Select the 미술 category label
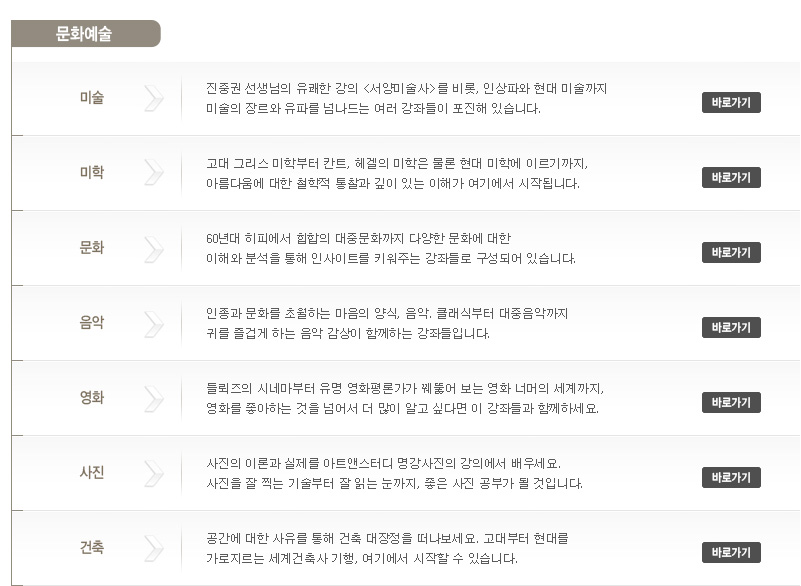 (x=92, y=97)
